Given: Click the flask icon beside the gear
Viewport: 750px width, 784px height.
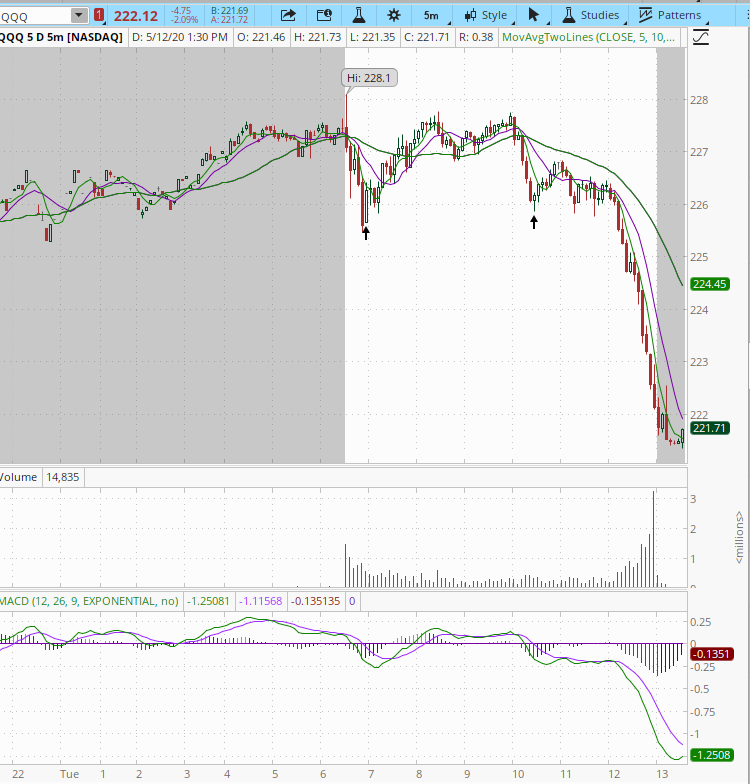Looking at the screenshot, I should pos(358,15).
